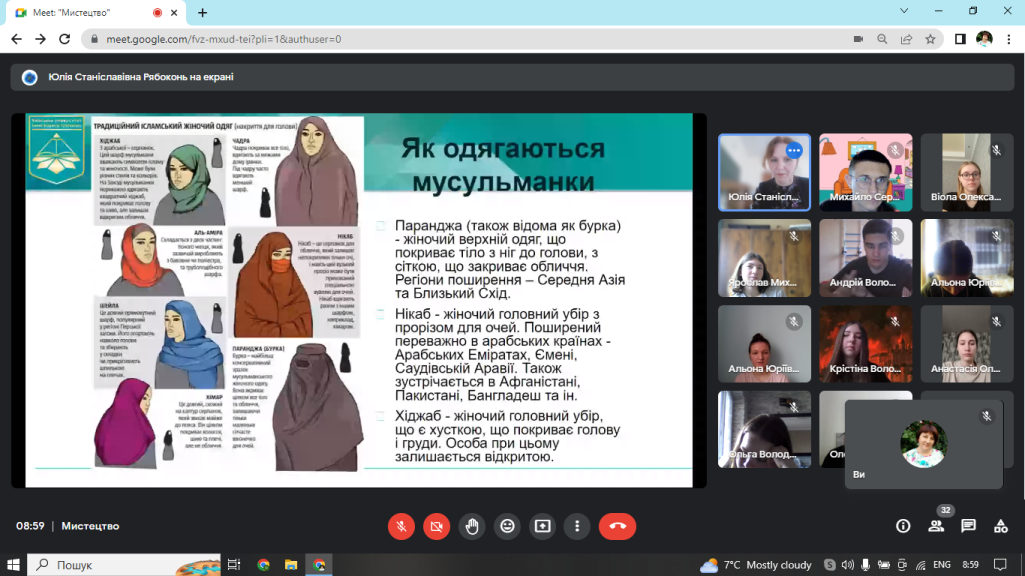Open the Activities panel
The width and height of the screenshot is (1025, 576).
pos(1000,526)
